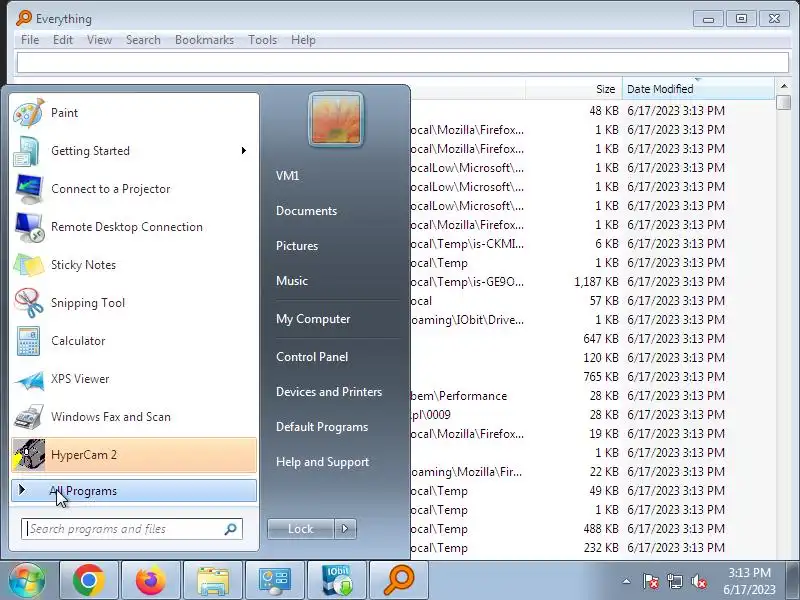Launch HyperCam 2
Viewport: 800px width, 600px height.
tap(134, 455)
